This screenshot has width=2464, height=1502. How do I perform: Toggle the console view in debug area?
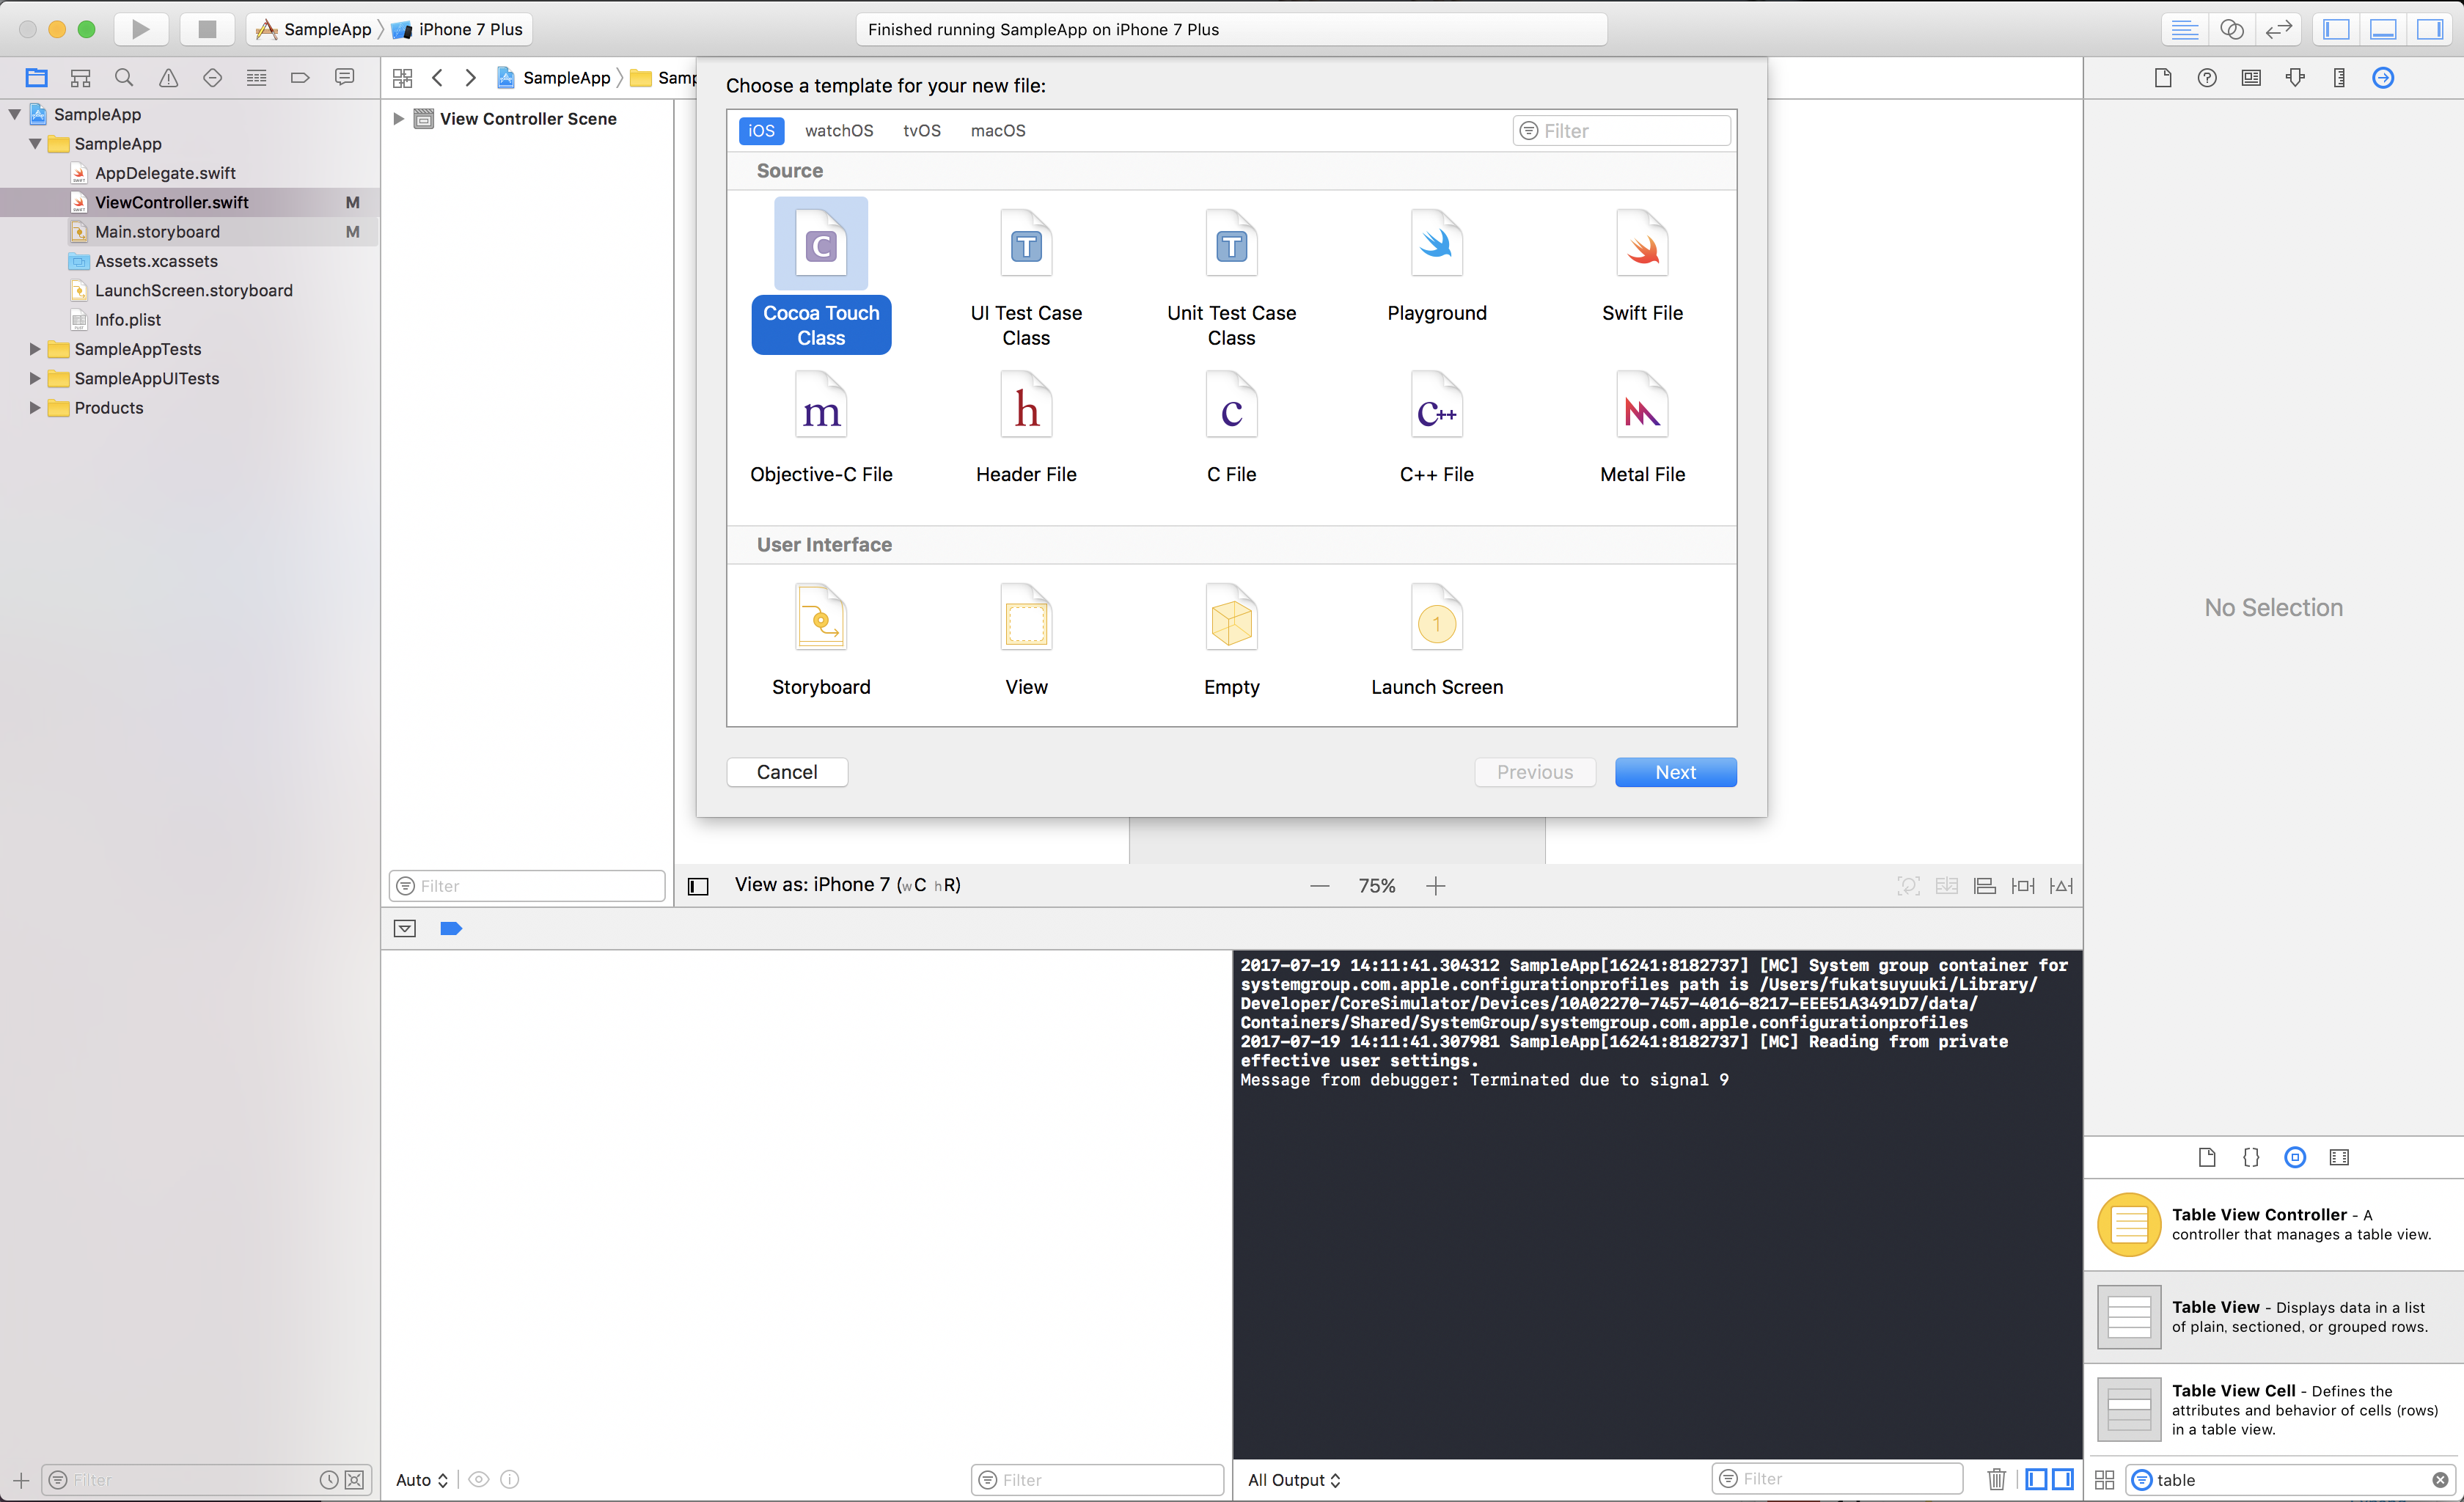[2063, 1479]
